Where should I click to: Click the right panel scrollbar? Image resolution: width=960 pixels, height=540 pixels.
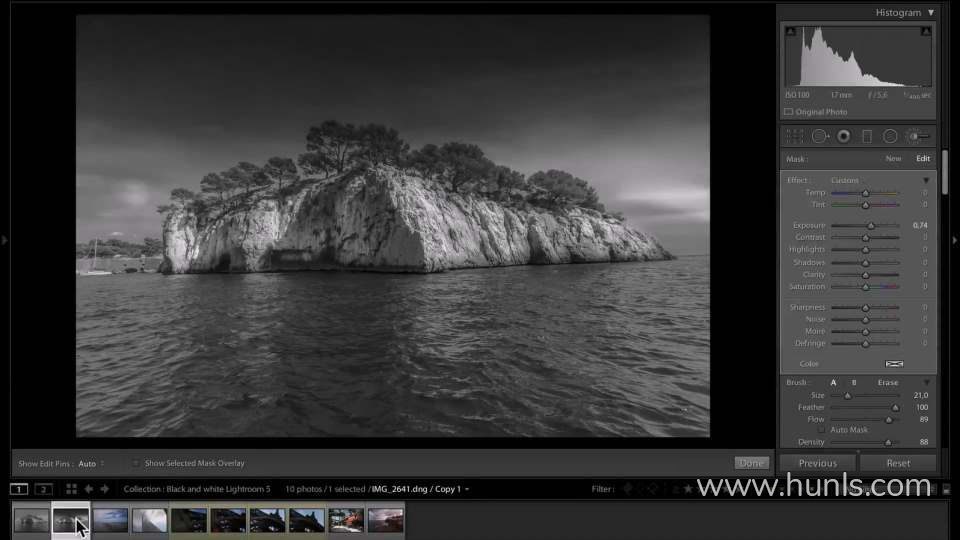(x=945, y=173)
